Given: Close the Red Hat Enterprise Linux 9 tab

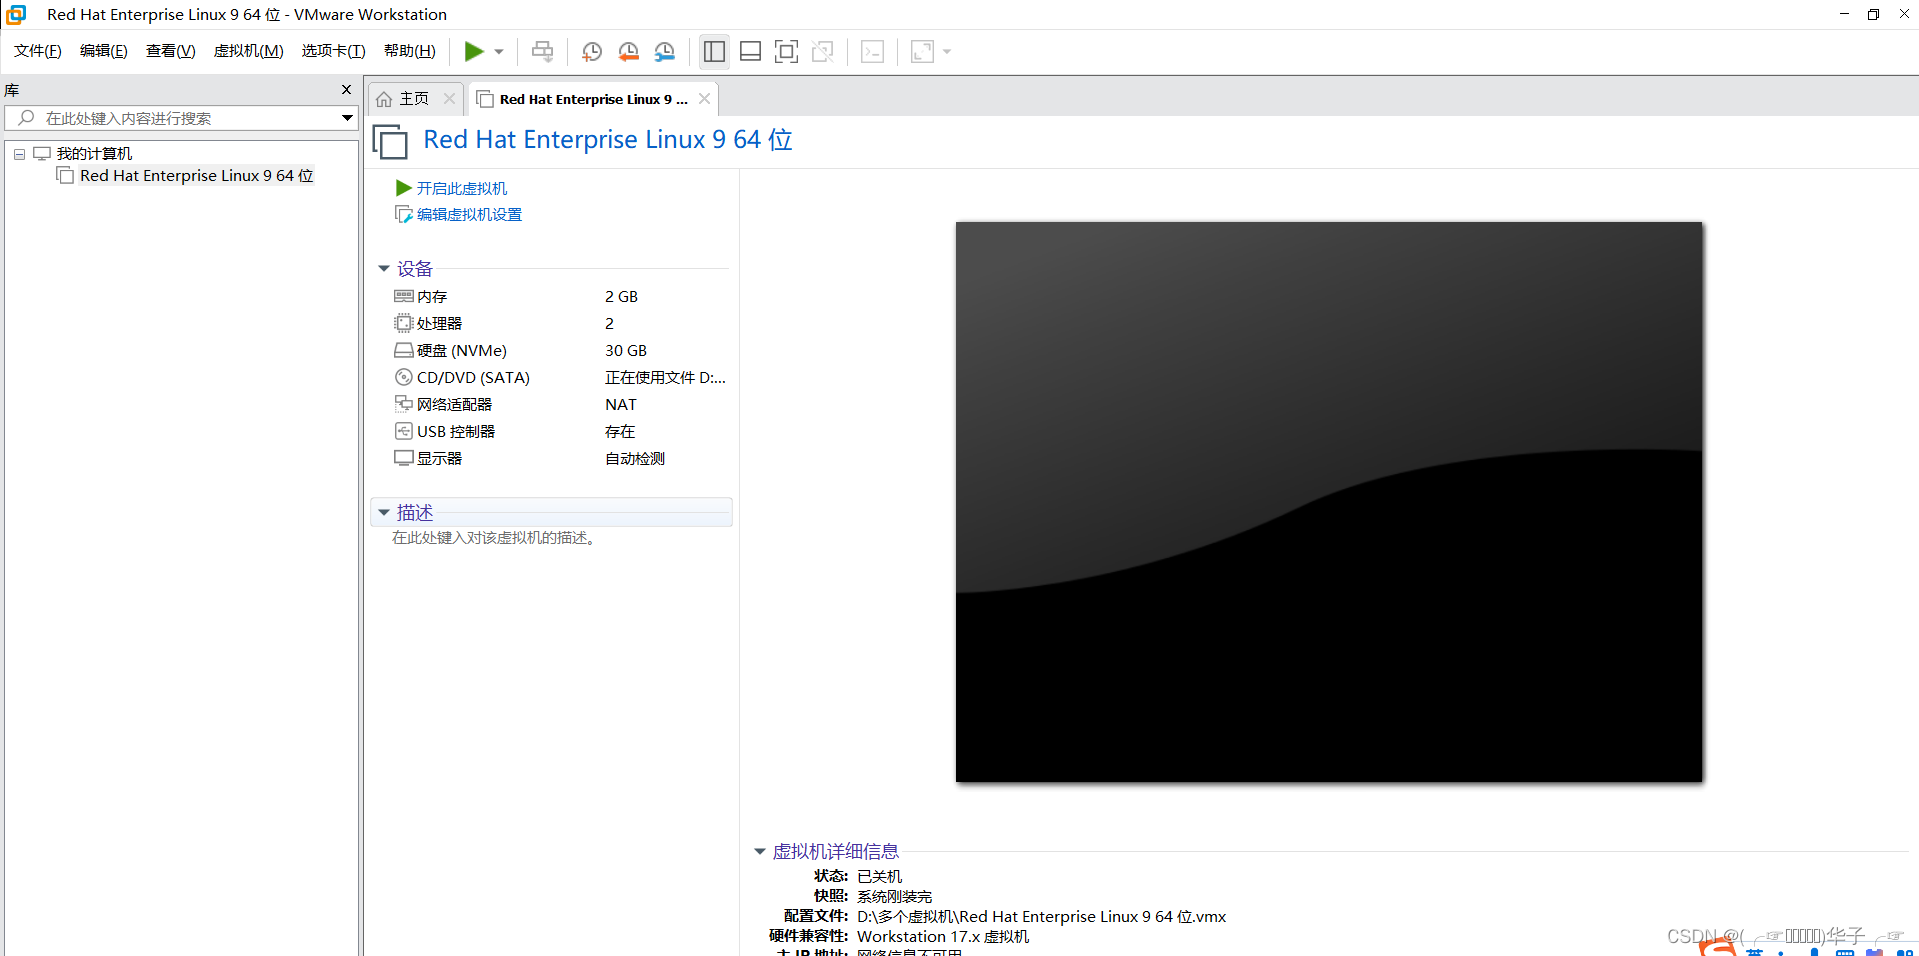Looking at the screenshot, I should [x=704, y=98].
